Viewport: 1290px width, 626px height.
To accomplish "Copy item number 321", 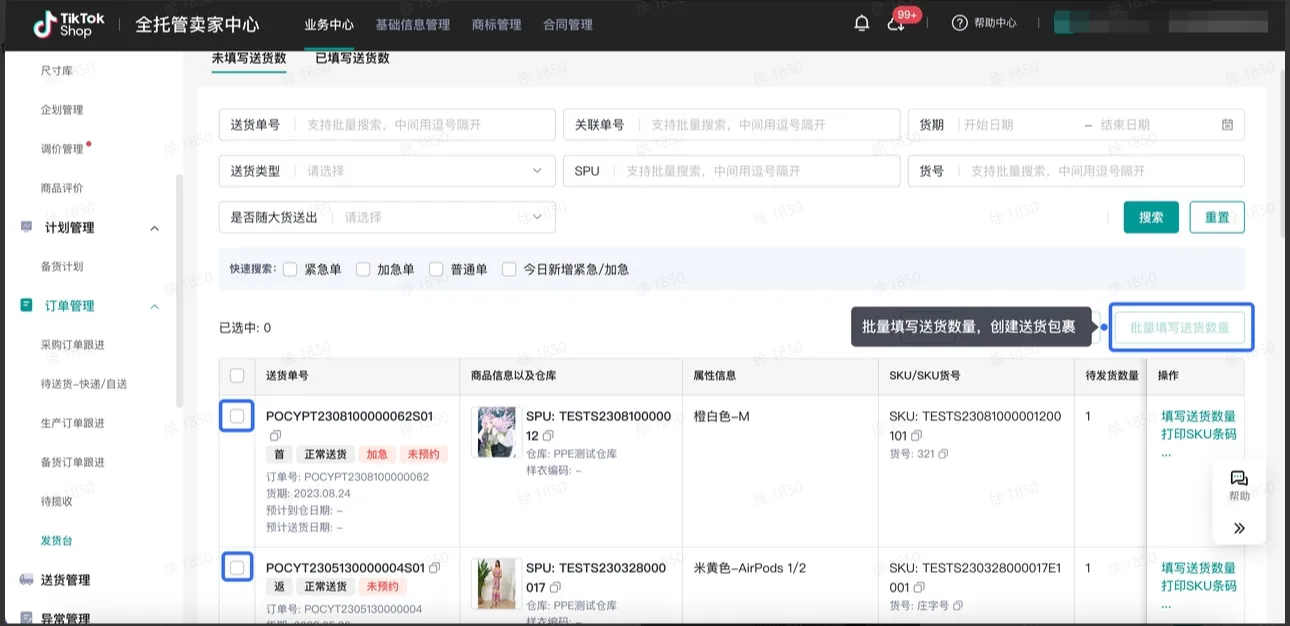I will (x=943, y=454).
